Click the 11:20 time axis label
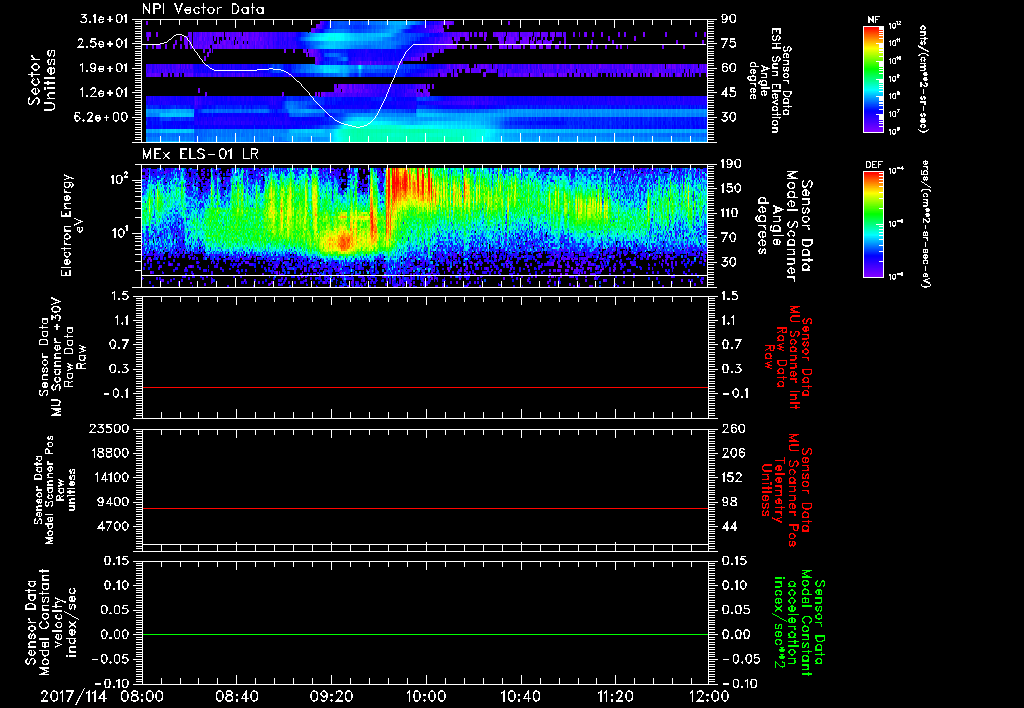Image resolution: width=1024 pixels, height=708 pixels. point(615,695)
